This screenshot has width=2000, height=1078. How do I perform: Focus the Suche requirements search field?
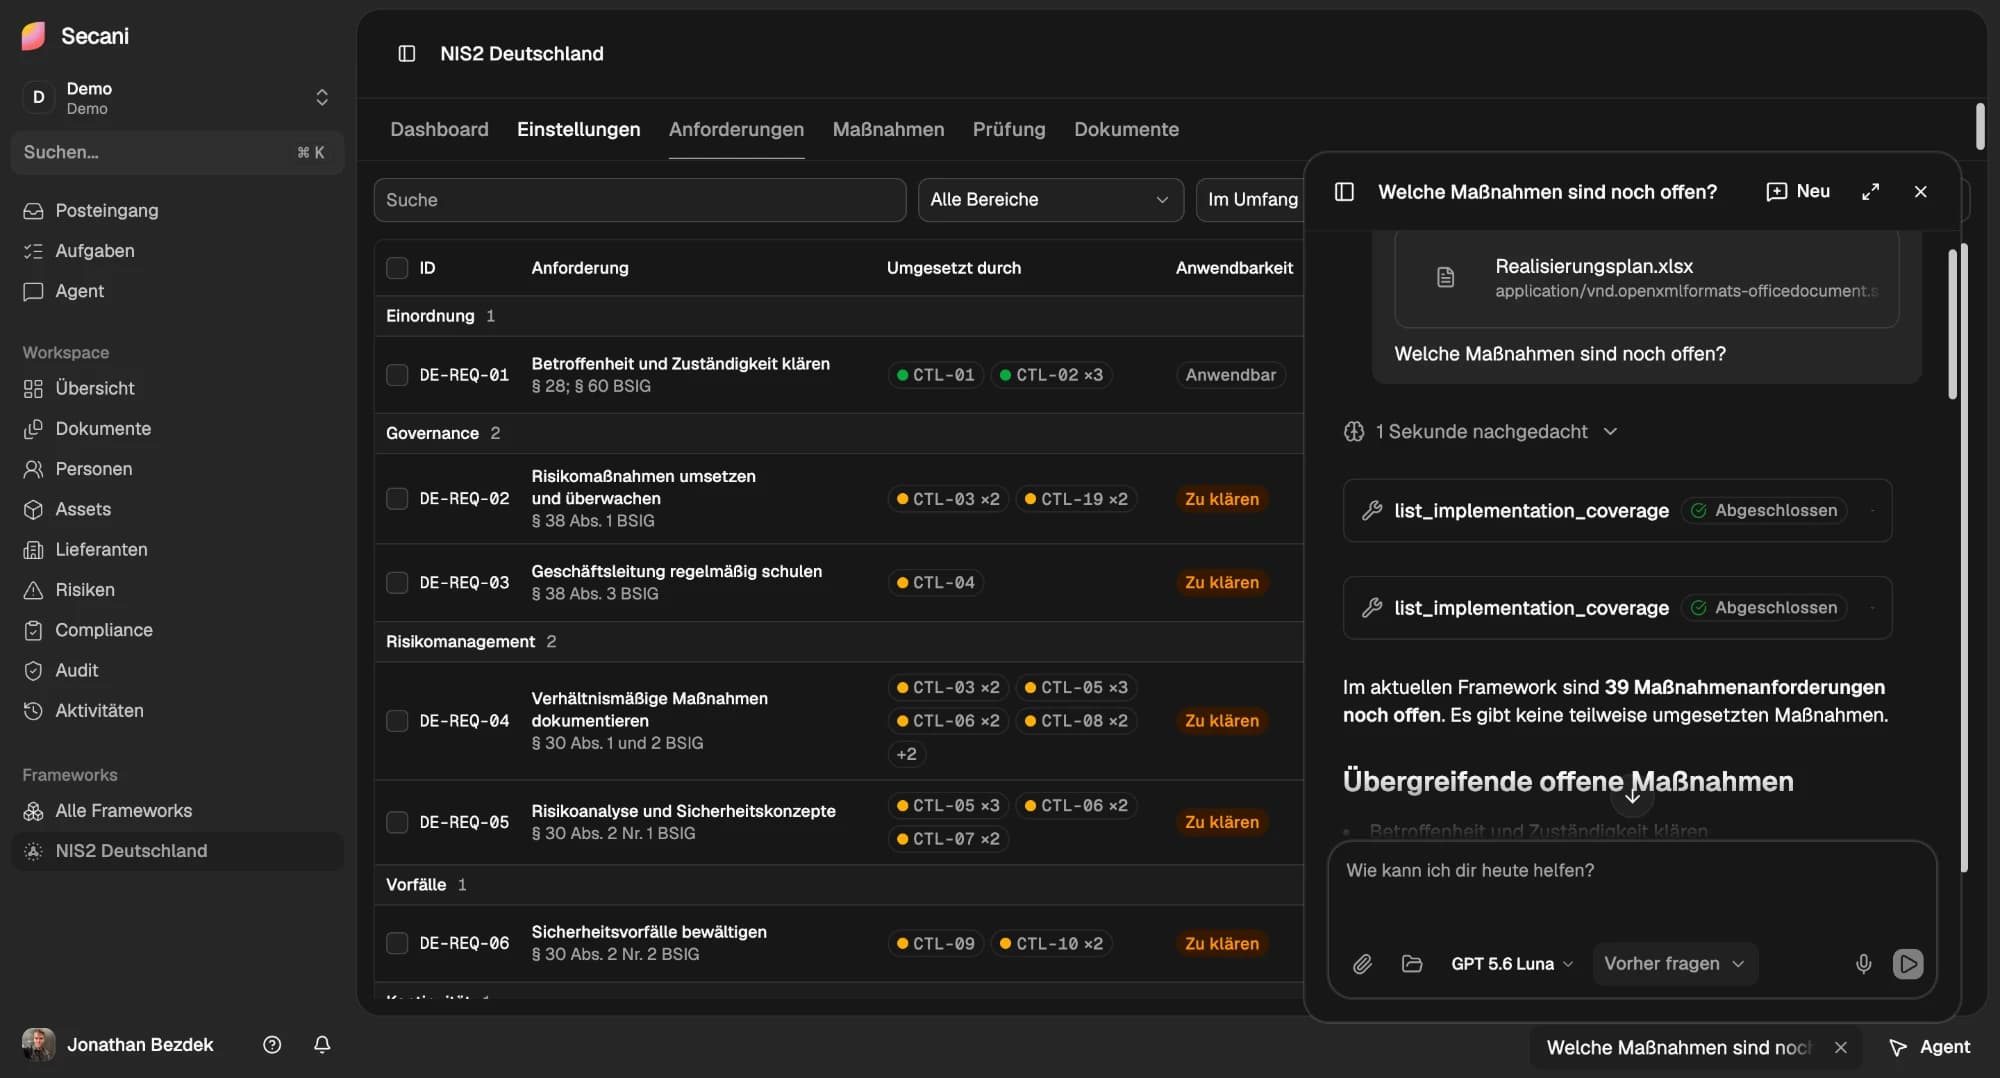(640, 200)
